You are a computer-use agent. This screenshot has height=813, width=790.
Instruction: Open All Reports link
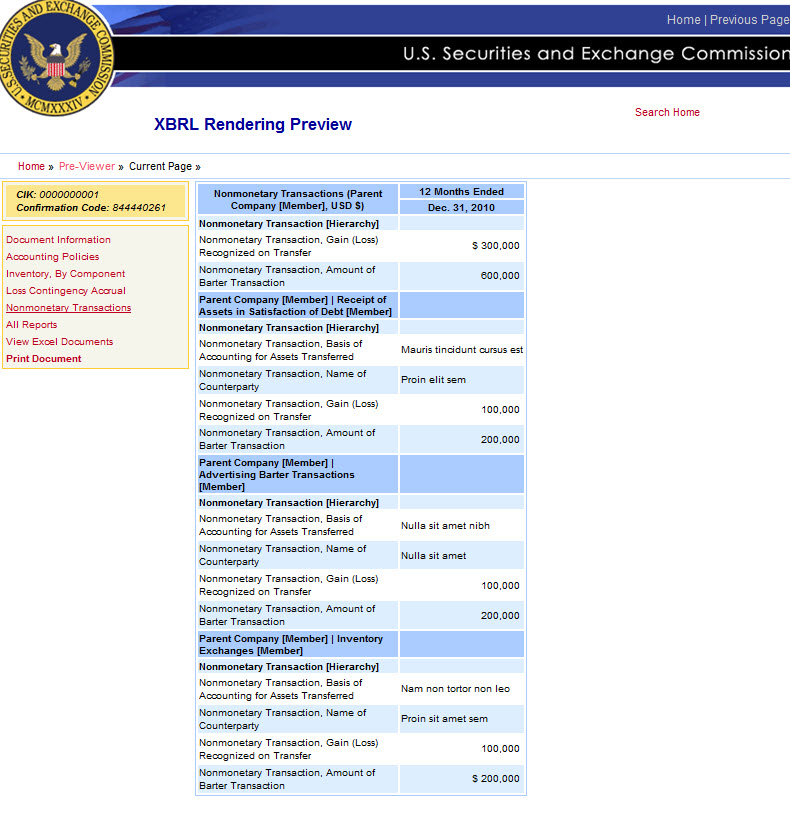coord(32,325)
